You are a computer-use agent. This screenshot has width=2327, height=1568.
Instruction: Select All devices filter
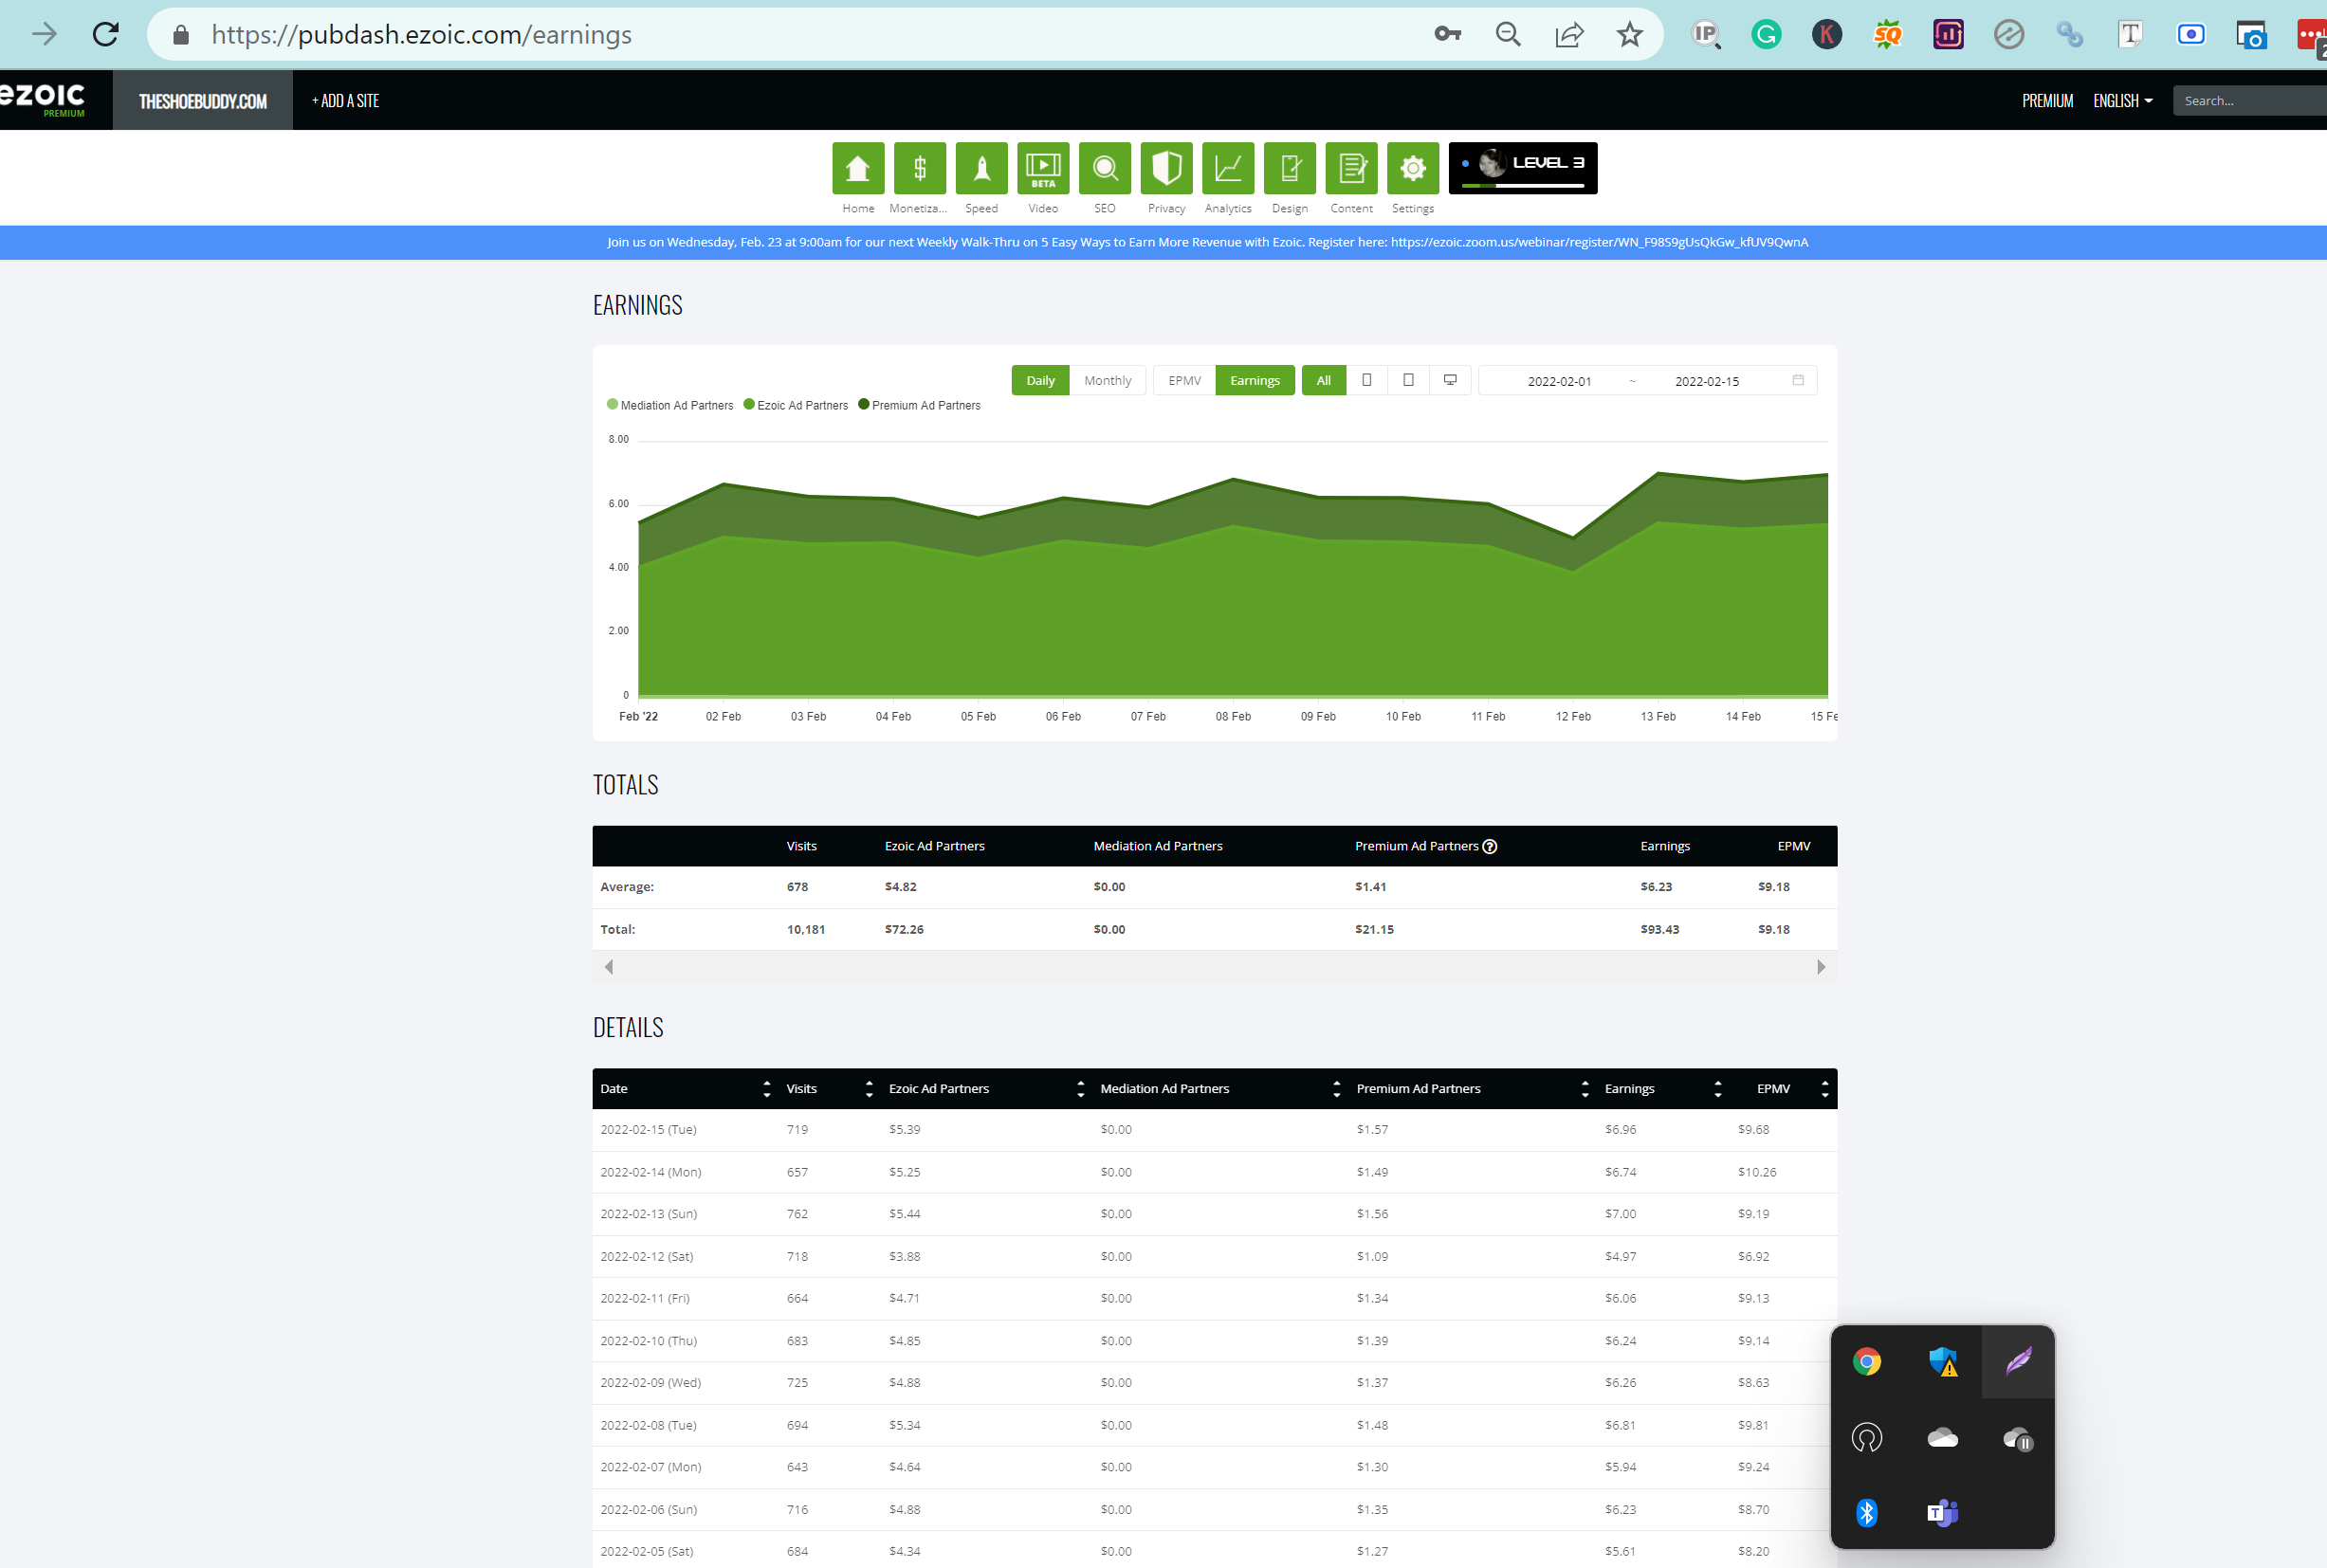coord(1323,380)
